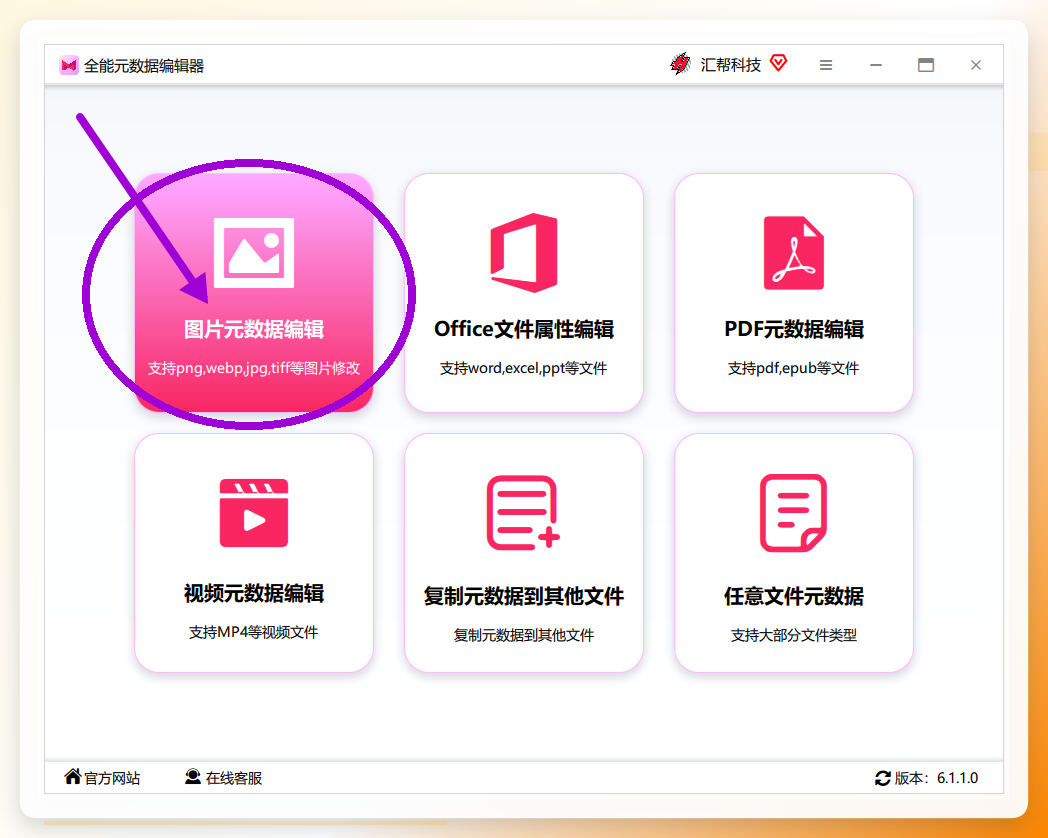Close the application window
1048x838 pixels.
pos(976,65)
